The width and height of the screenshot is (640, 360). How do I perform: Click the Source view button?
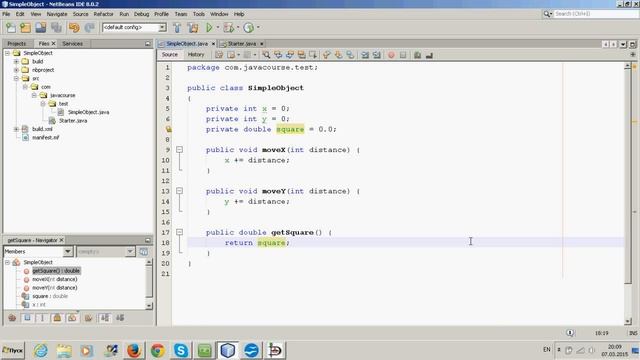[x=170, y=55]
